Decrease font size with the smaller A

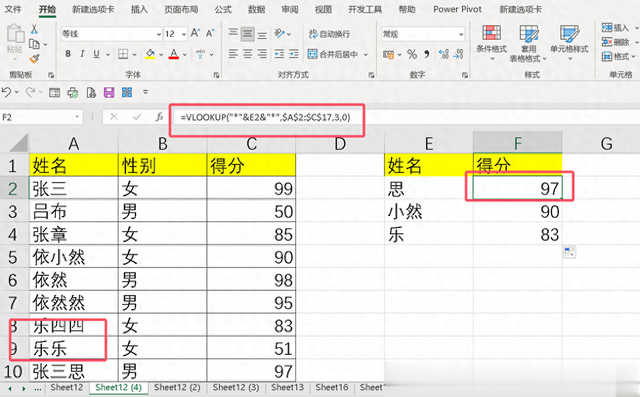point(210,33)
